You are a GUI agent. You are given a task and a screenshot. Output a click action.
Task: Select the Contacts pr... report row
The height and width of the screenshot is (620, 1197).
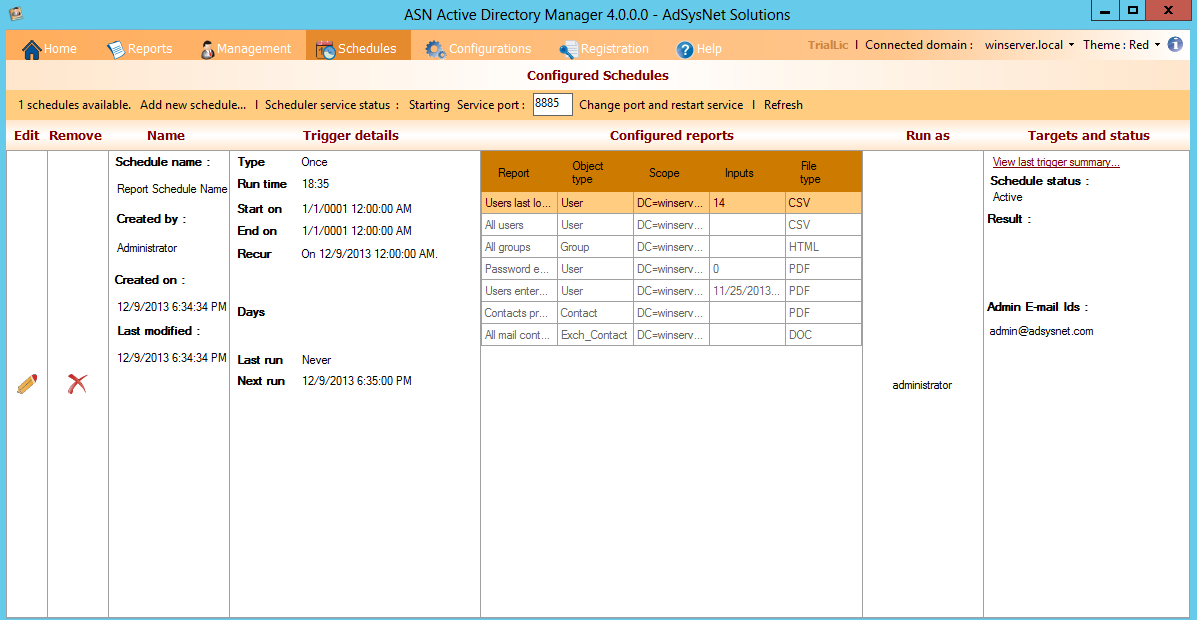[x=671, y=313]
